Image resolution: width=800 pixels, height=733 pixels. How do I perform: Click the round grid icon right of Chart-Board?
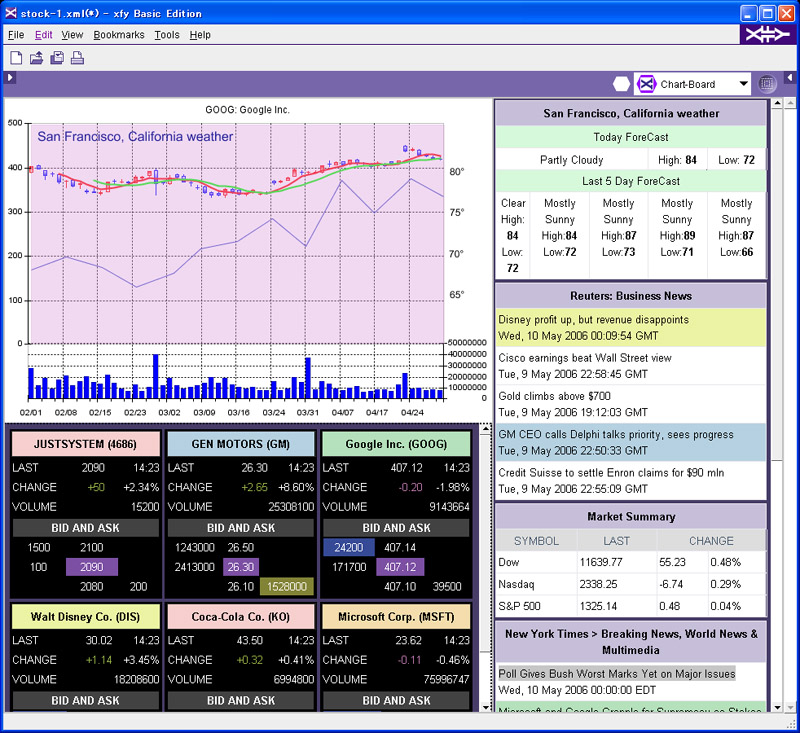point(766,84)
